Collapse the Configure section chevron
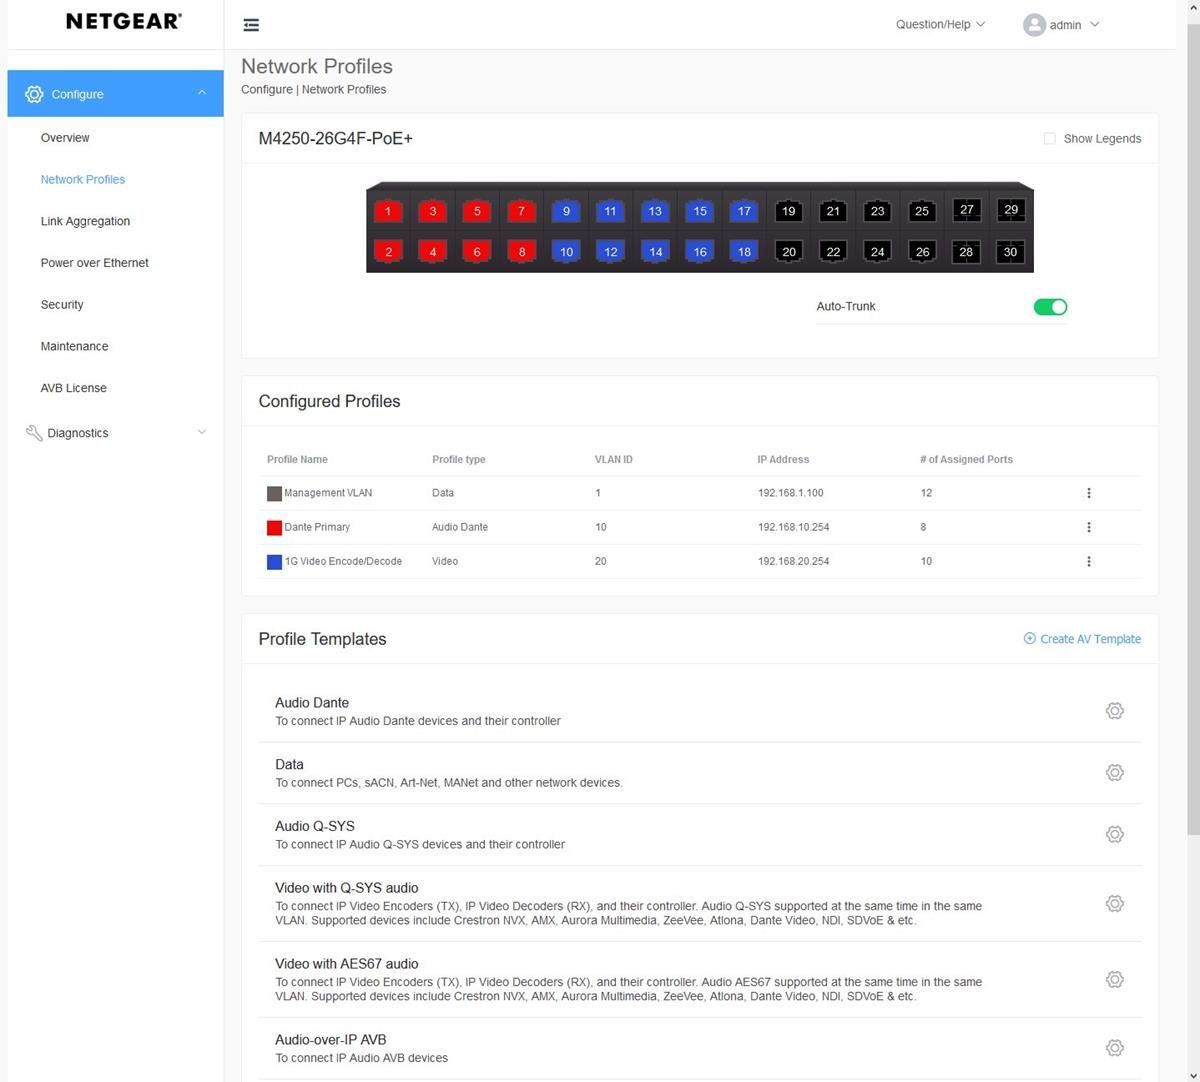The height and width of the screenshot is (1082, 1200). (202, 93)
